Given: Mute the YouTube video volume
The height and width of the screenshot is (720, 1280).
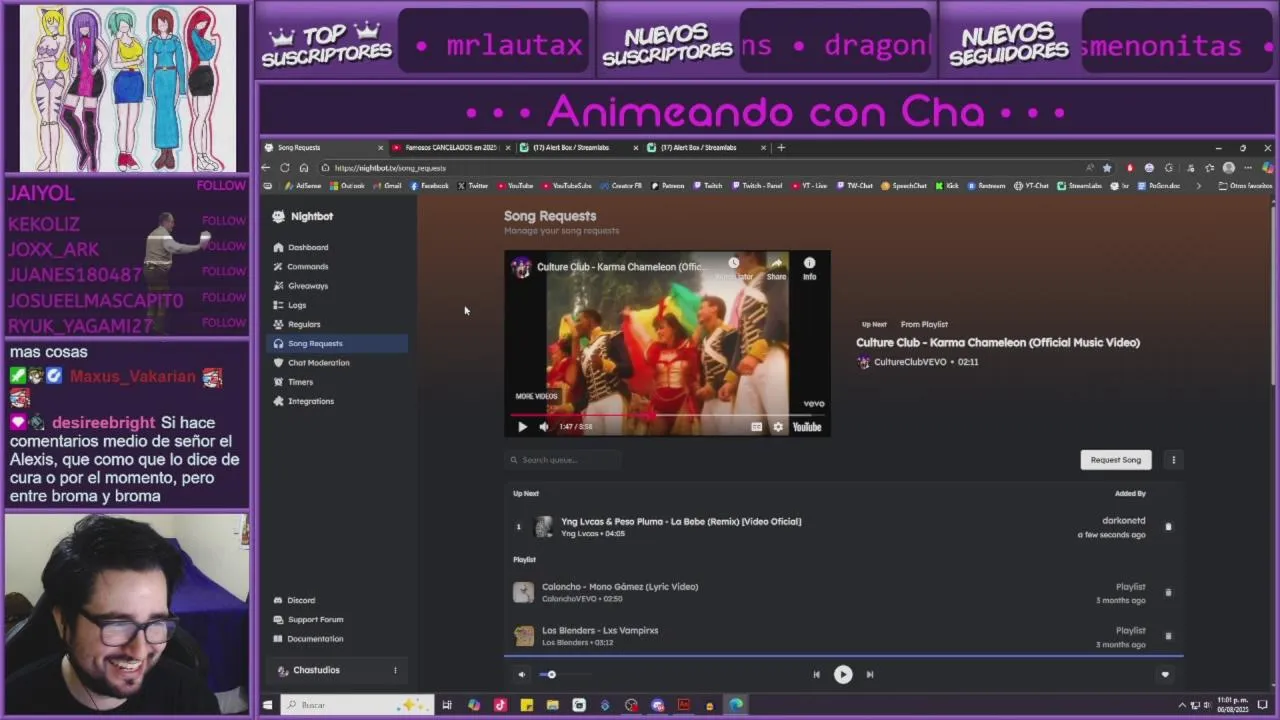Looking at the screenshot, I should pyautogui.click(x=544, y=427).
